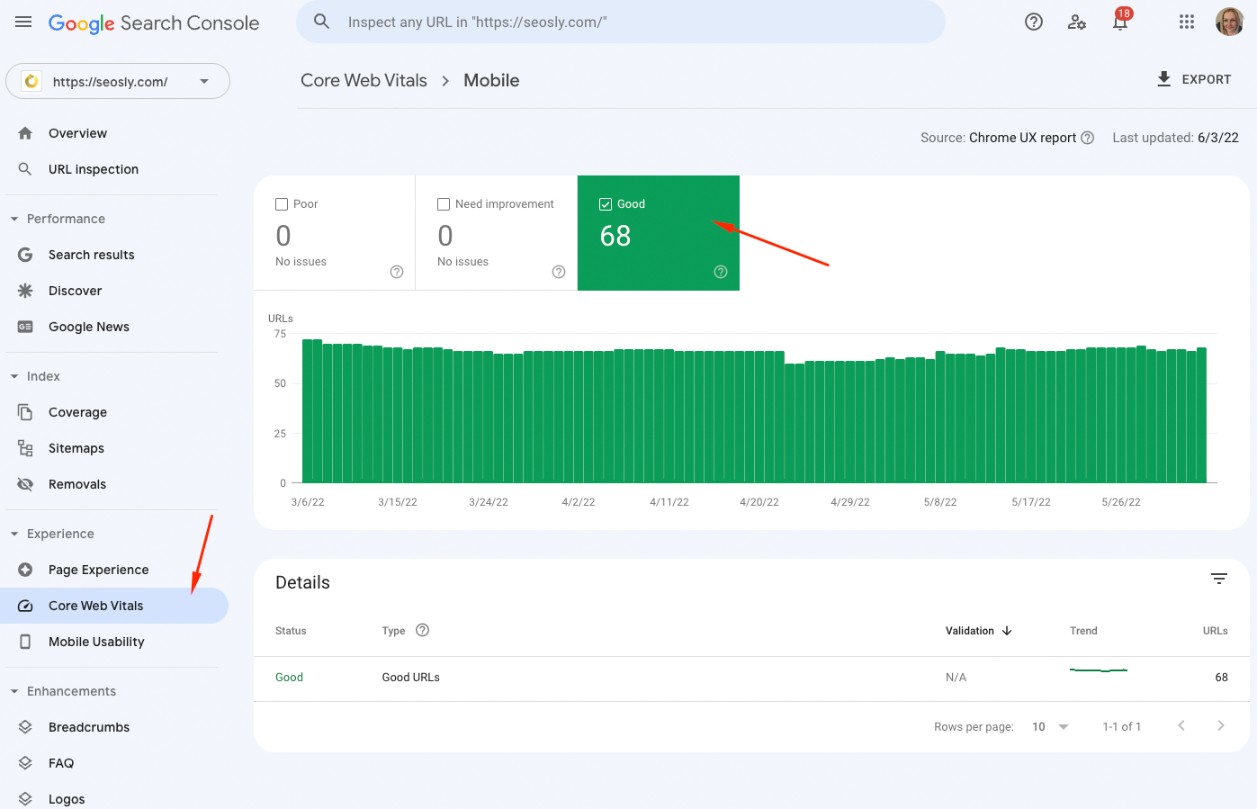Enable the Need improvement checkbox

coord(444,204)
